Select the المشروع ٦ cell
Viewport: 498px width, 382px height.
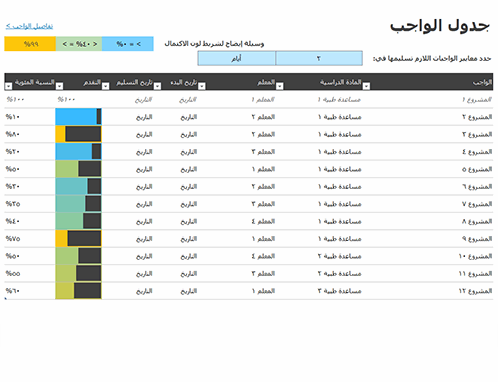click(477, 186)
